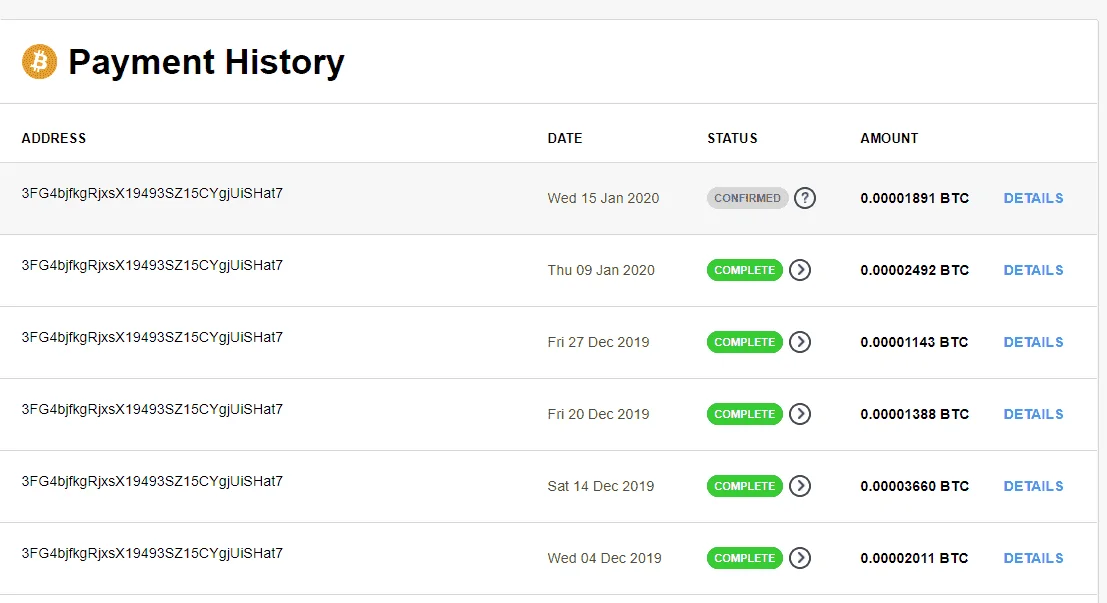The image size is (1107, 603).
Task: Click the AMOUNT column header
Action: [889, 138]
